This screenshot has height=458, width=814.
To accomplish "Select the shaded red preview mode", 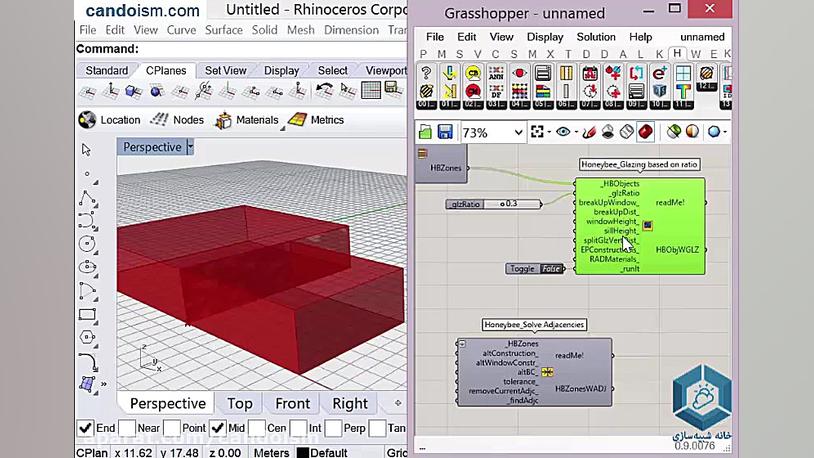I will coord(645,132).
